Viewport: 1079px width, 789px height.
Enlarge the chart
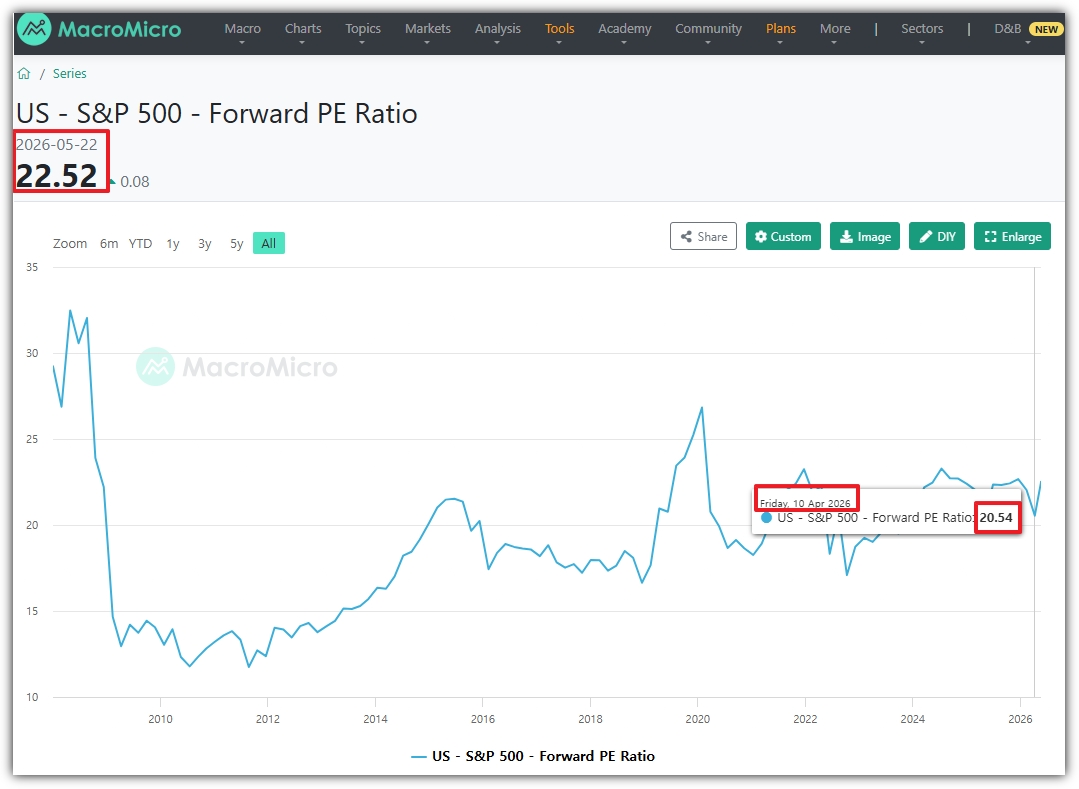[1012, 237]
